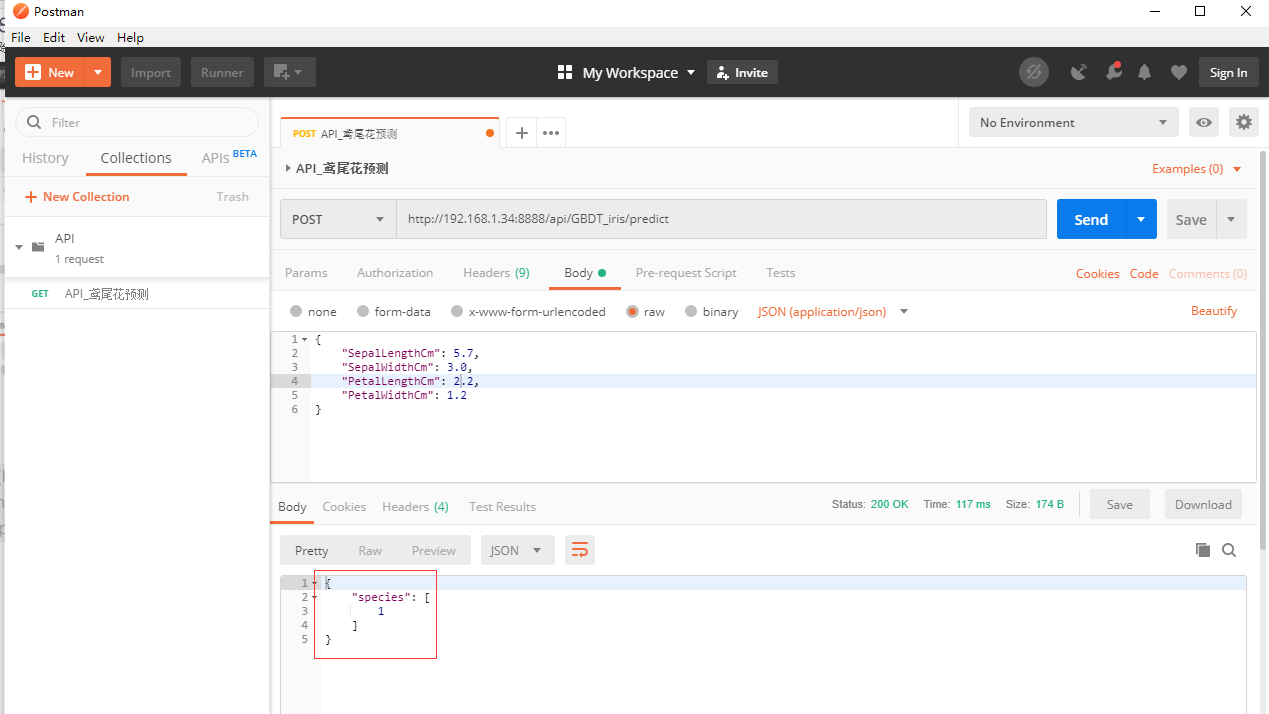This screenshot has width=1269, height=714.
Task: Open the response JSON format dropdown
Action: pos(518,550)
